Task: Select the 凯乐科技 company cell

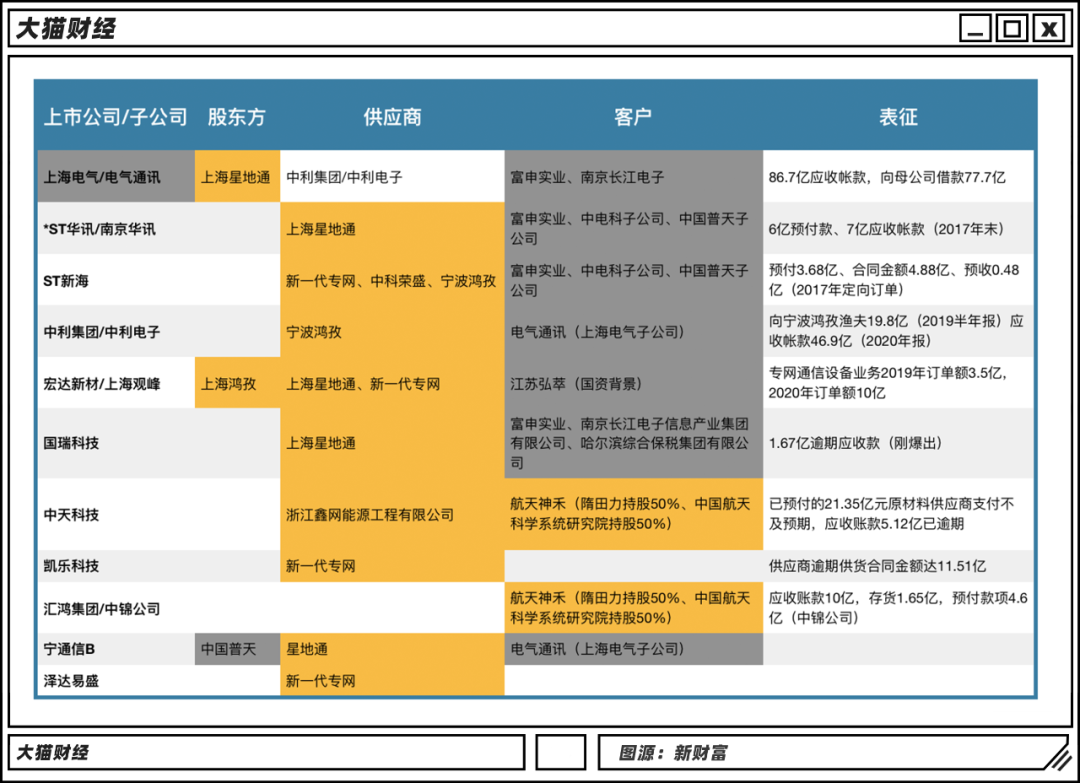Action: point(116,565)
